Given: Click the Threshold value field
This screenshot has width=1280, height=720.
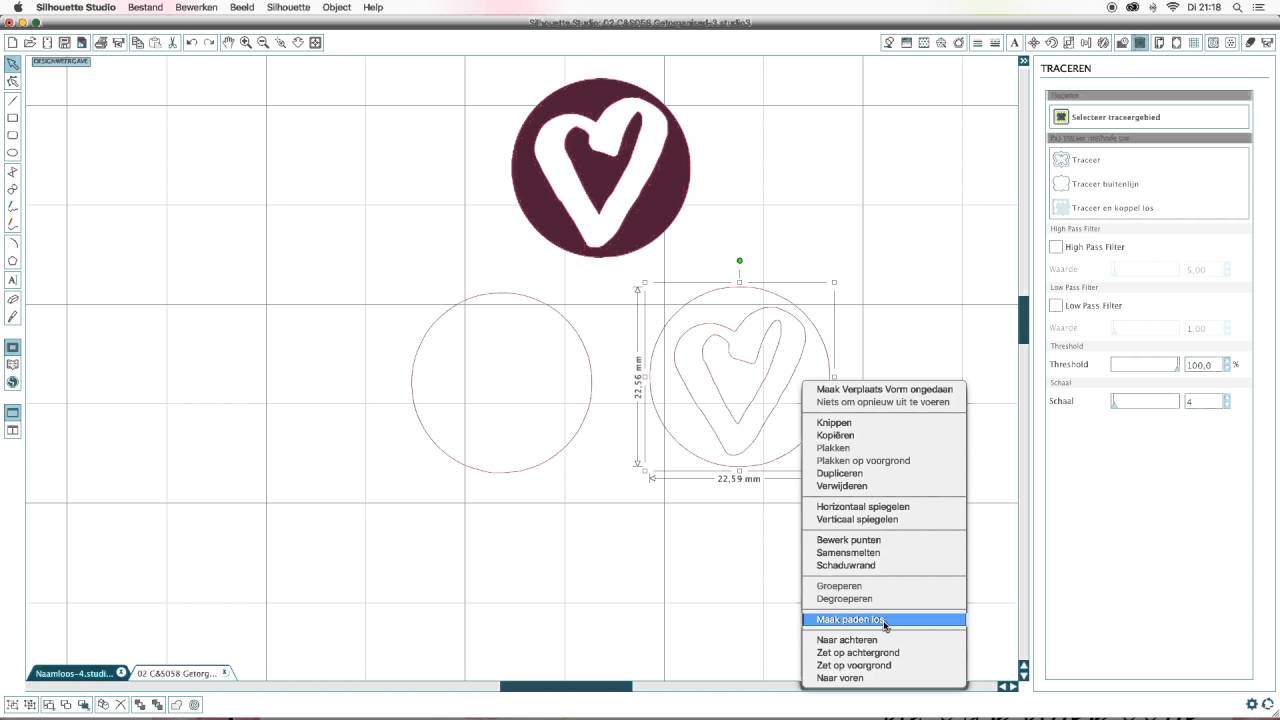Looking at the screenshot, I should pos(1203,365).
